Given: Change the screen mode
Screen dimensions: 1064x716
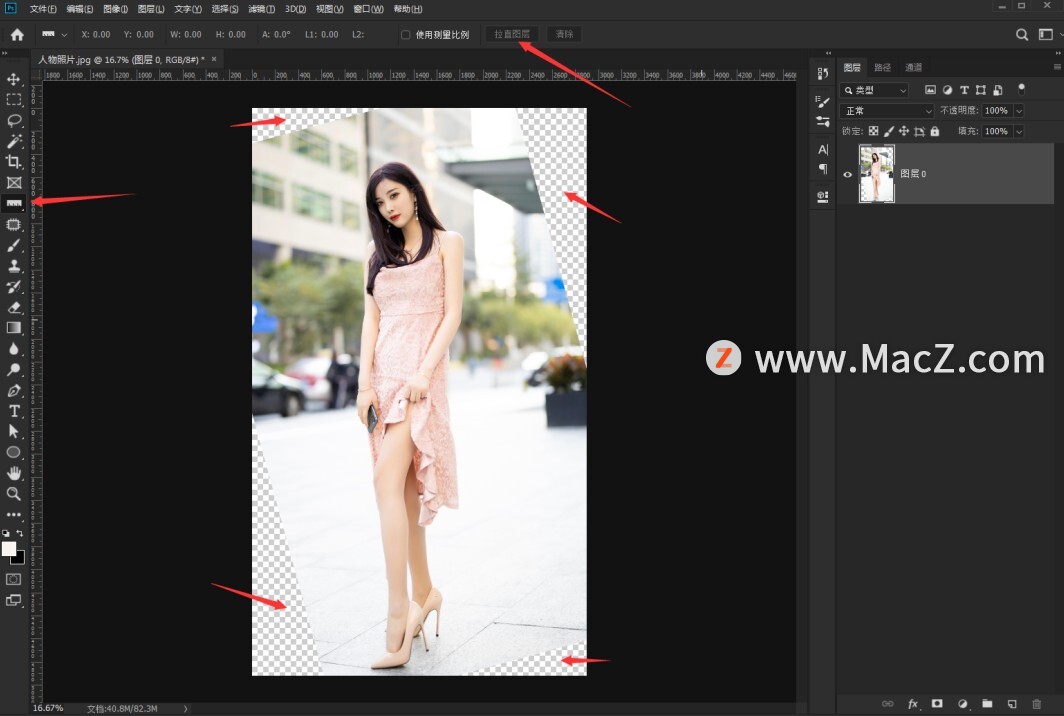Looking at the screenshot, I should point(14,600).
